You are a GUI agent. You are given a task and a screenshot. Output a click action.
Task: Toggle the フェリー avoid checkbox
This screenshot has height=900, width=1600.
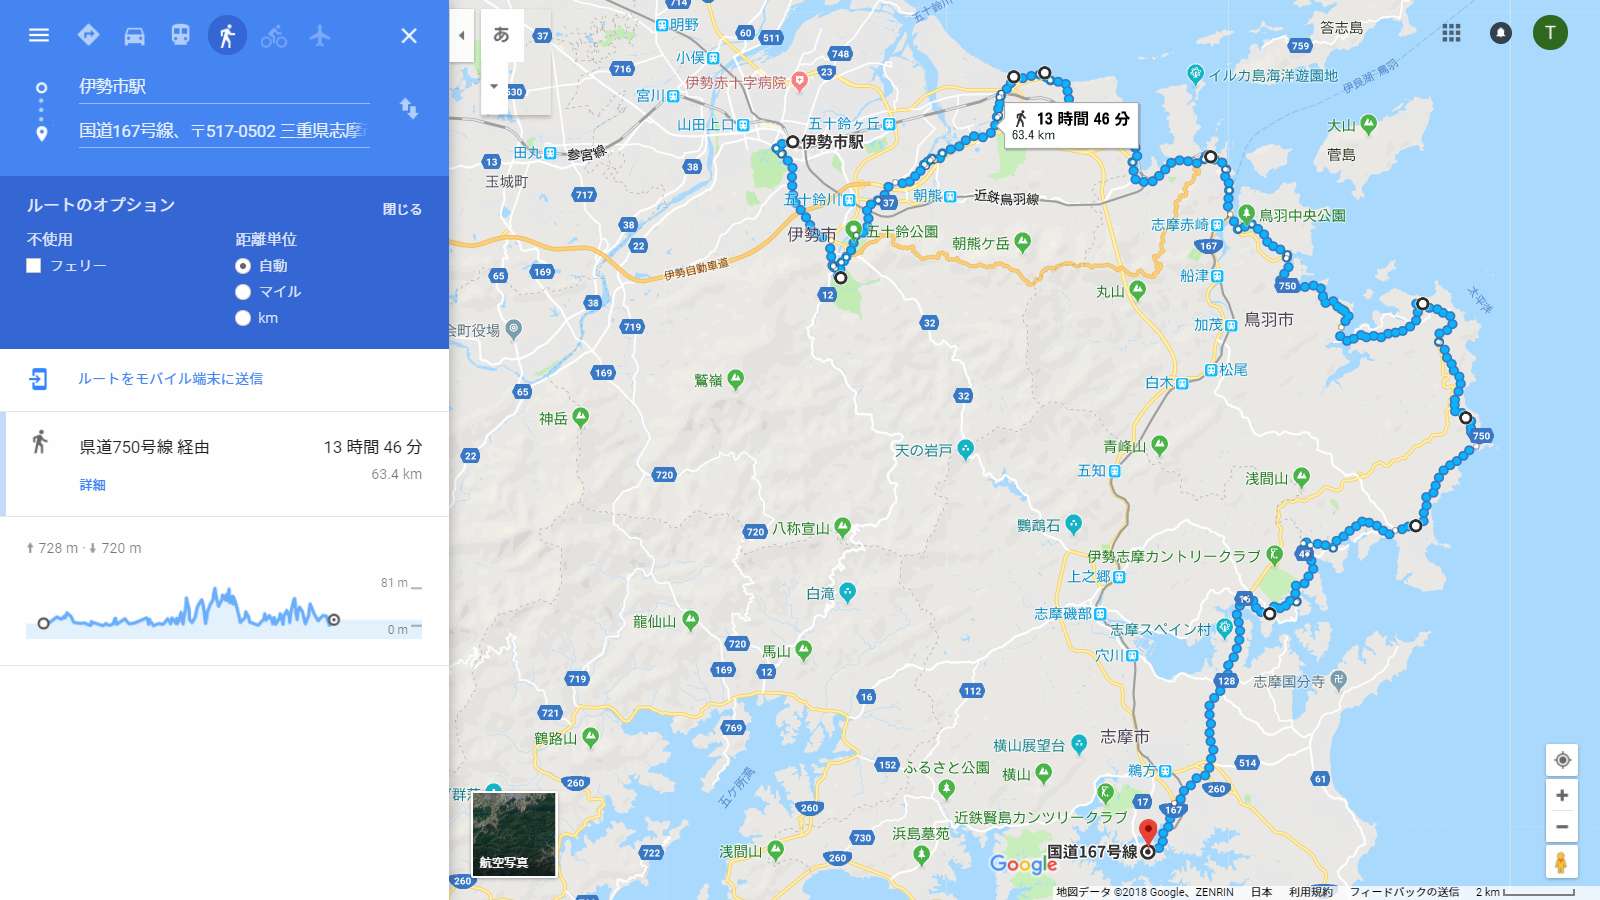[x=34, y=265]
